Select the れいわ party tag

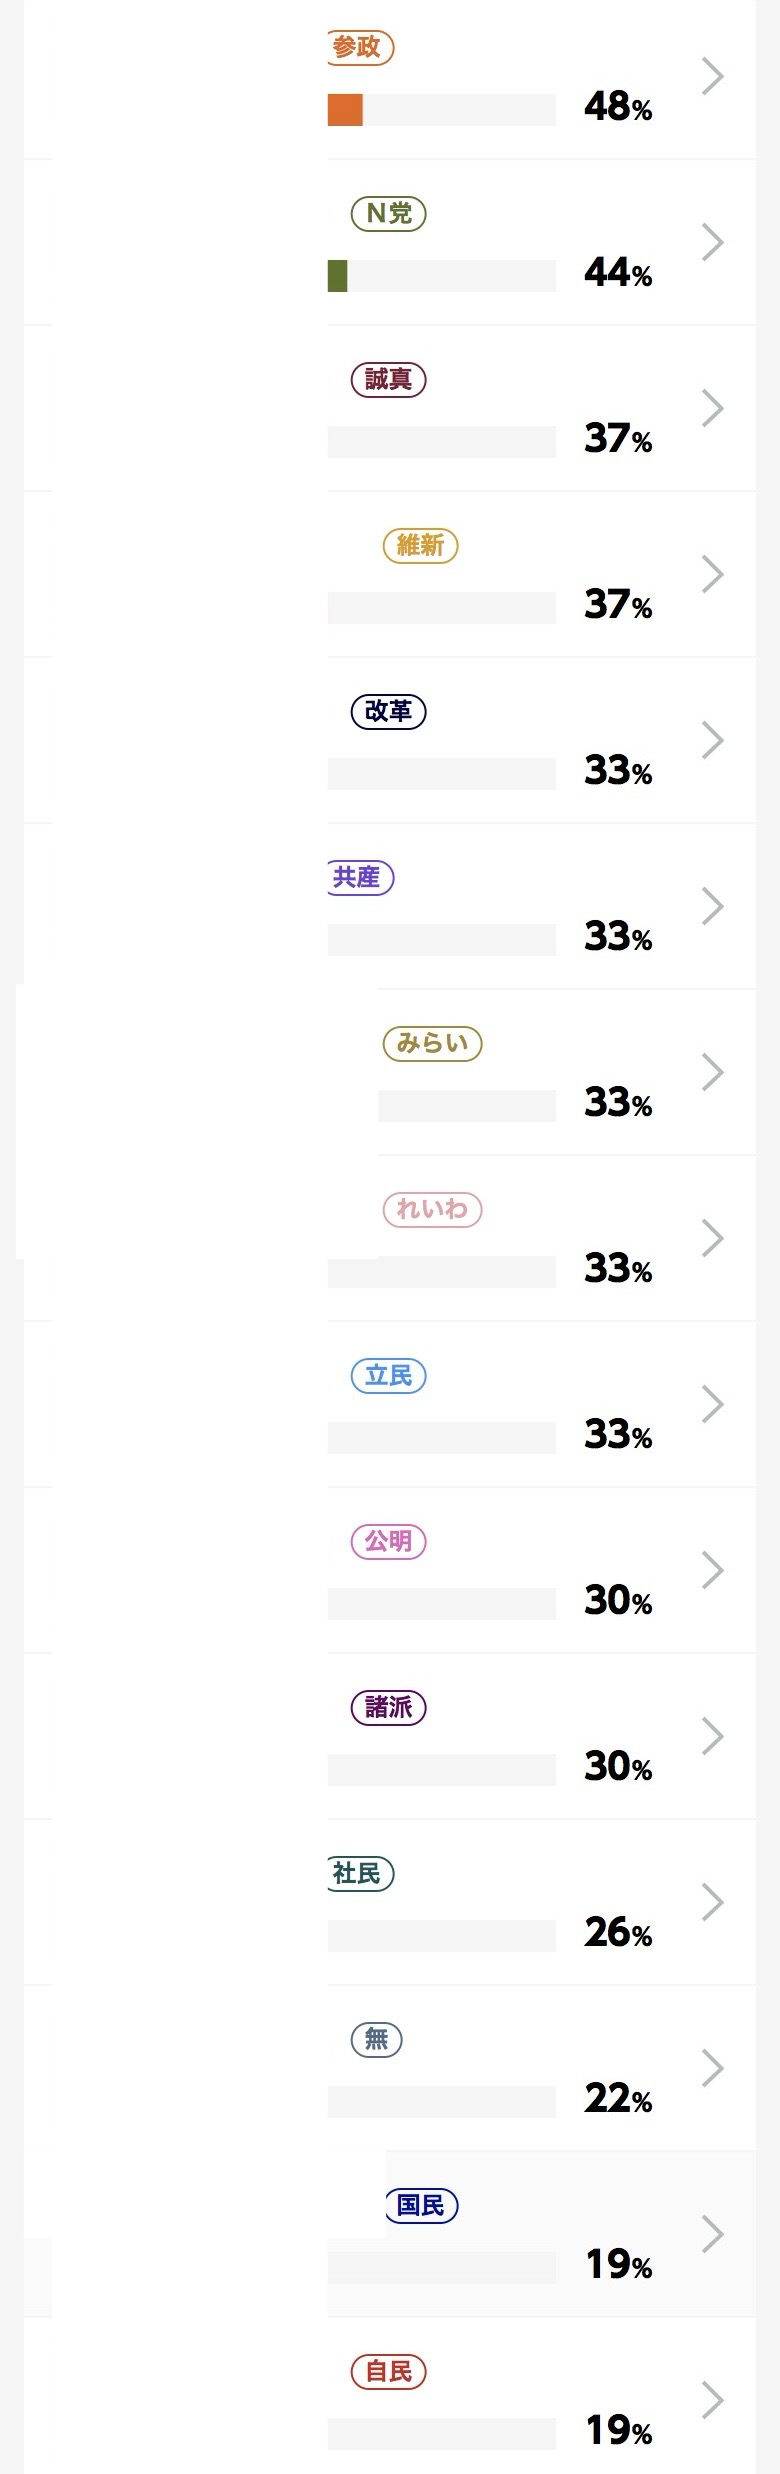433,1209
